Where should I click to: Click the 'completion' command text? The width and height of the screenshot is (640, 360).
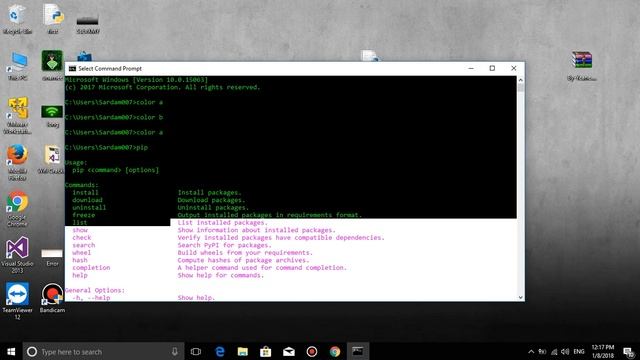click(x=91, y=268)
